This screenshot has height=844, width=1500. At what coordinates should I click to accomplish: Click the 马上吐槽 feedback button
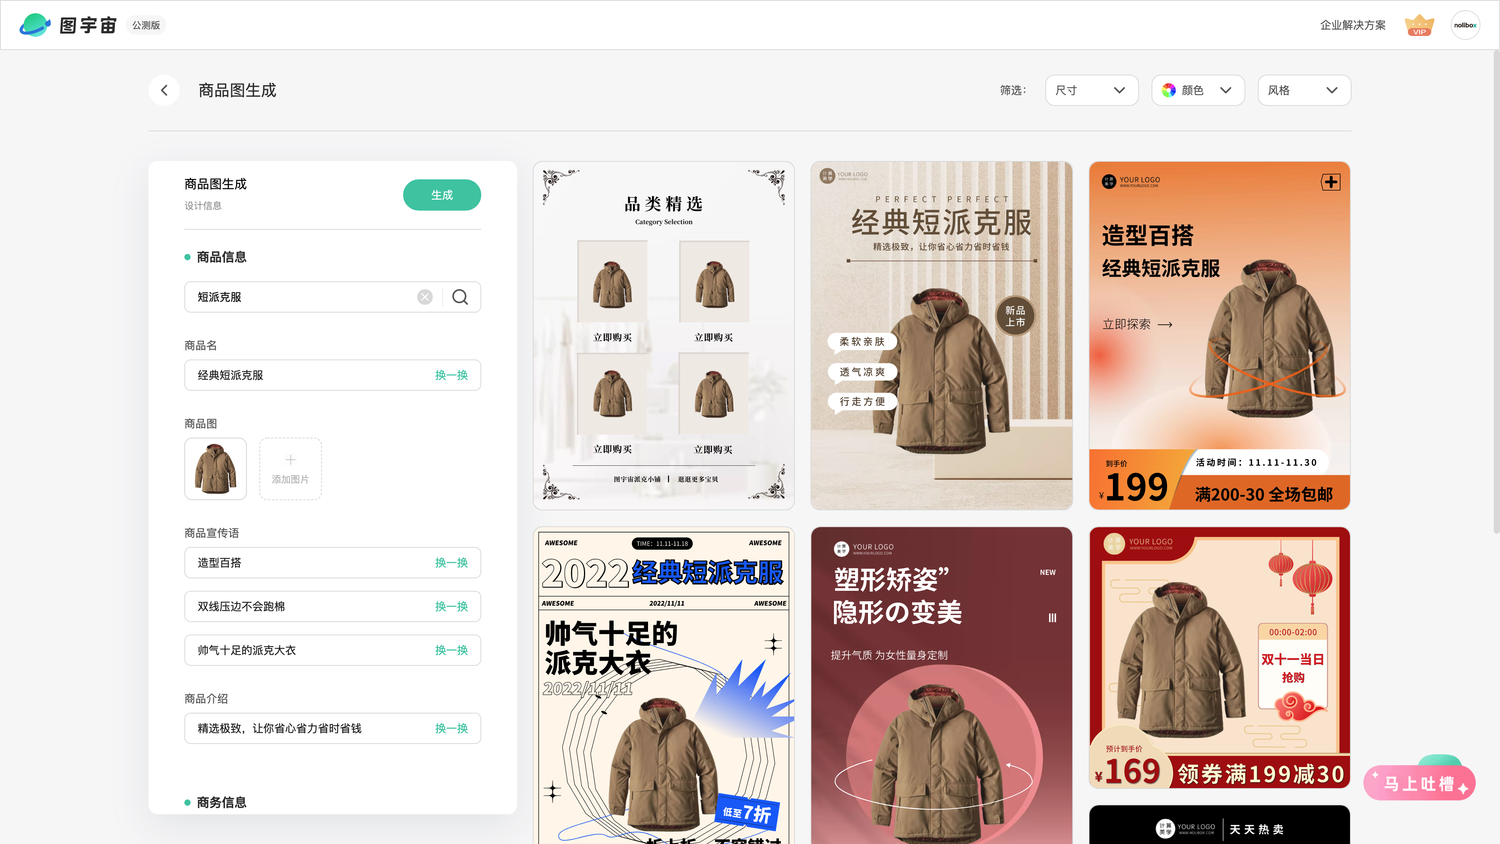[x=1419, y=784]
